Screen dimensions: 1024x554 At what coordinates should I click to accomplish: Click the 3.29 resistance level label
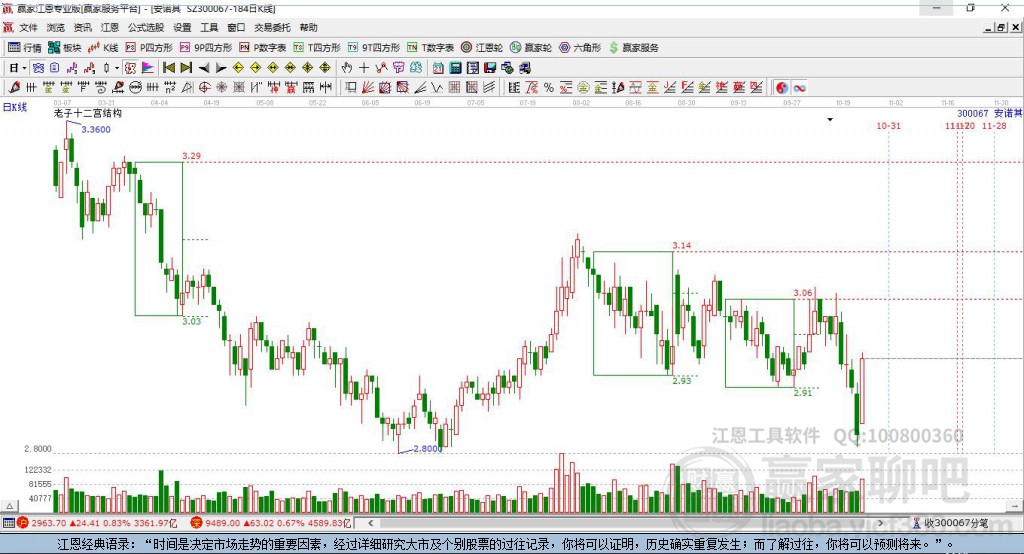tap(191, 156)
